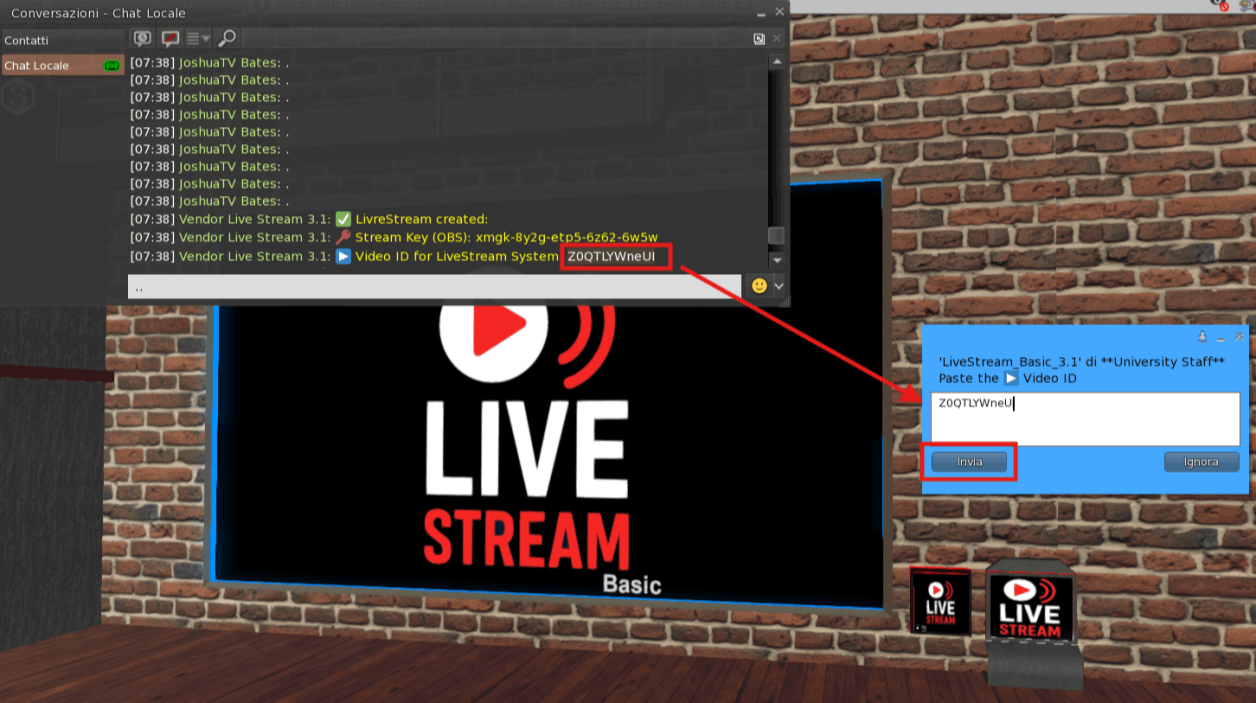Select the Chat Locale conversation
Image resolution: width=1256 pixels, height=703 pixels.
pos(62,66)
